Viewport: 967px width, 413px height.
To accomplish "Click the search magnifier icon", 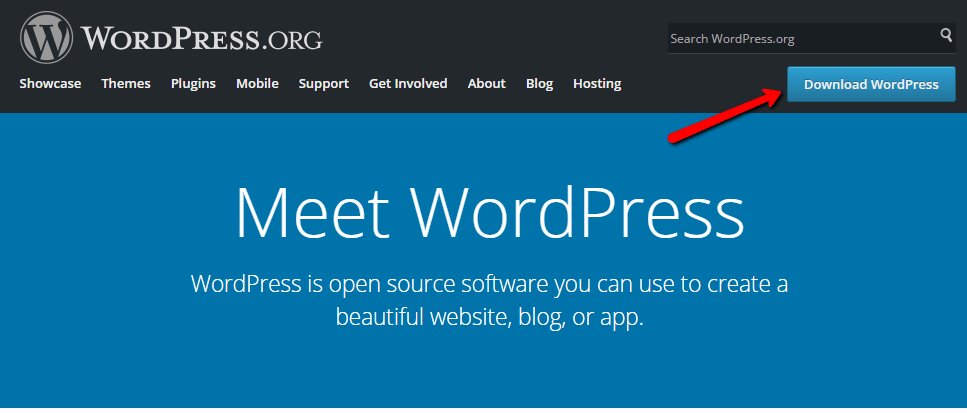I will pos(946,37).
